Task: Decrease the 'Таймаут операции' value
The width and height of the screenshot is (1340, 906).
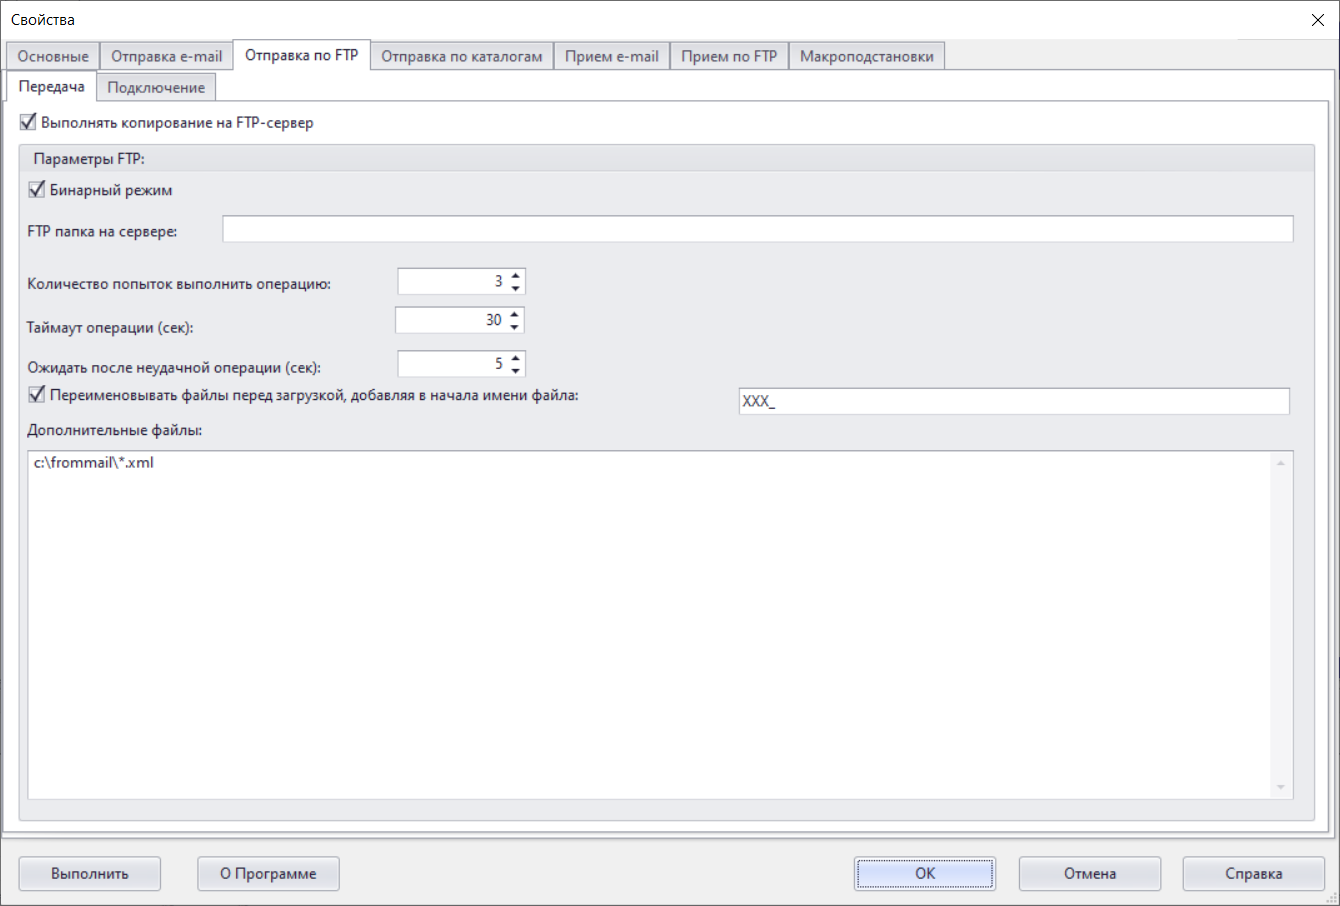Action: [514, 327]
